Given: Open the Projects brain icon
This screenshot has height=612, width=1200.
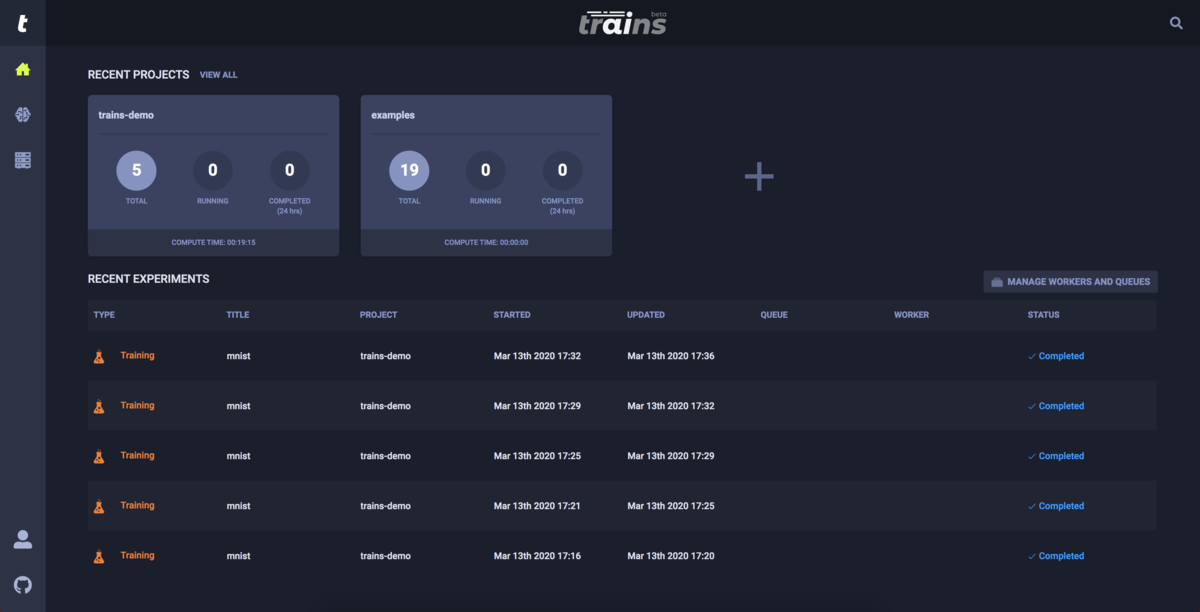Looking at the screenshot, I should (23, 115).
